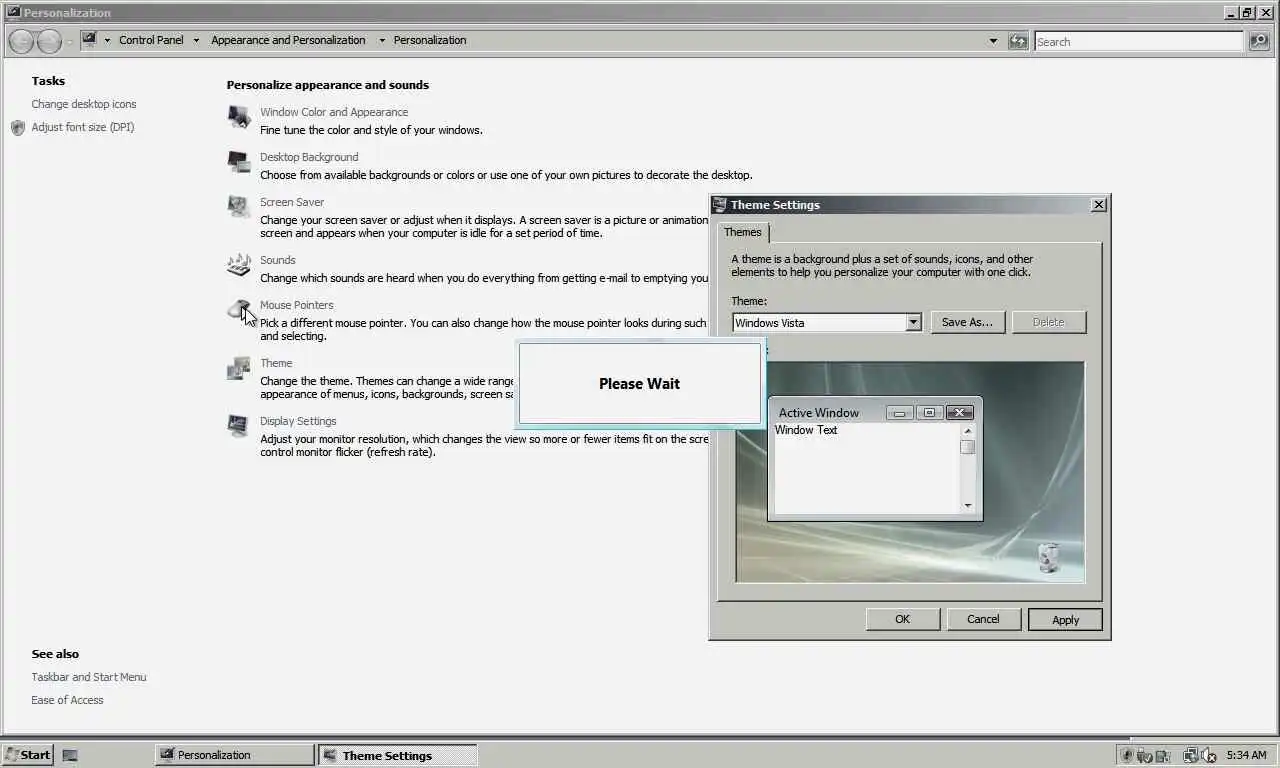1280x768 pixels.
Task: Click the Personalization window title bar icon
Action: (13, 12)
